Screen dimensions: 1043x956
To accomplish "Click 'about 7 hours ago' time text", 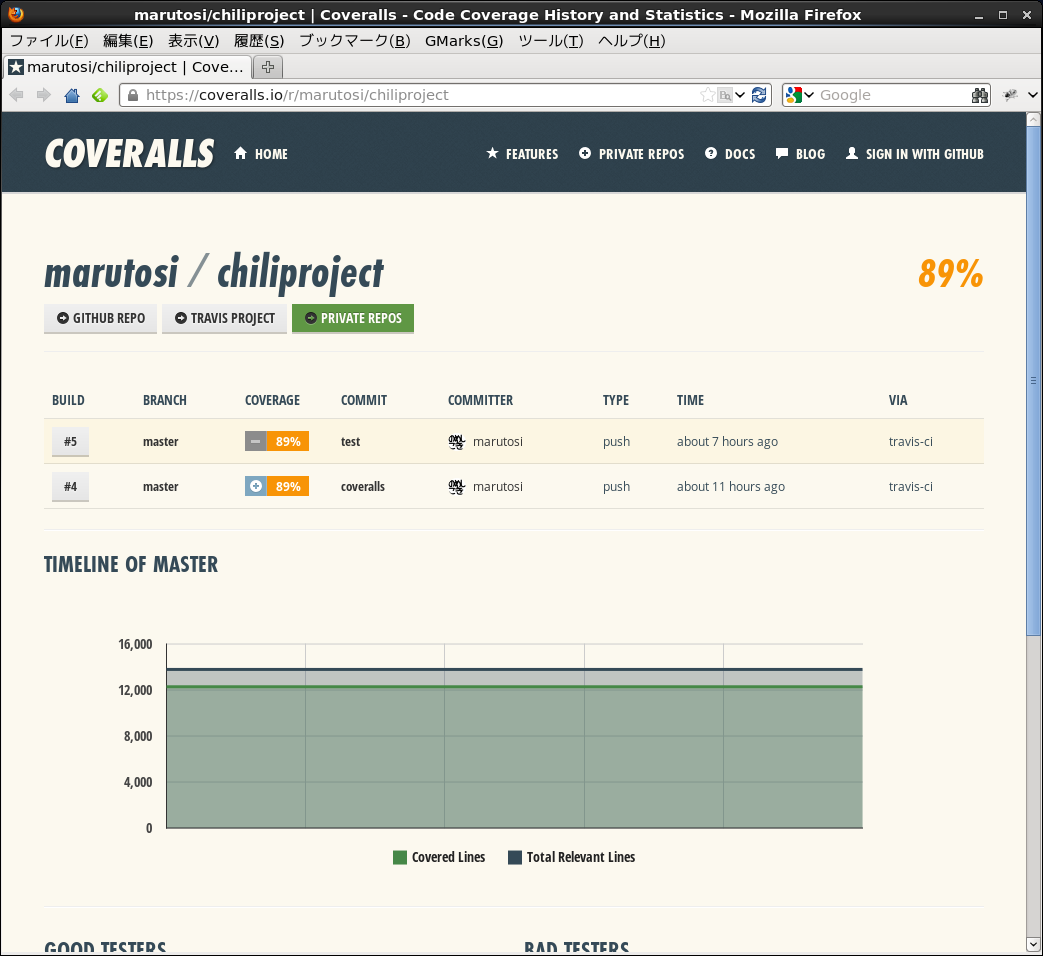I will [728, 442].
